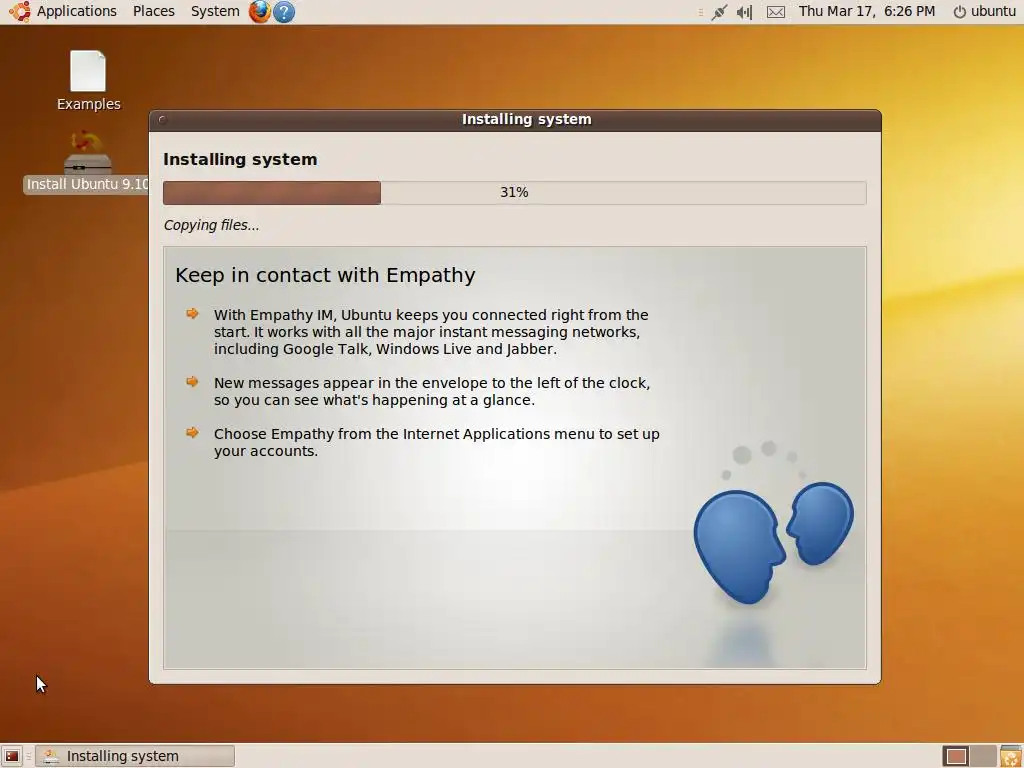Click the first orange arrow bullet
This screenshot has height=768, width=1024.
click(192, 313)
